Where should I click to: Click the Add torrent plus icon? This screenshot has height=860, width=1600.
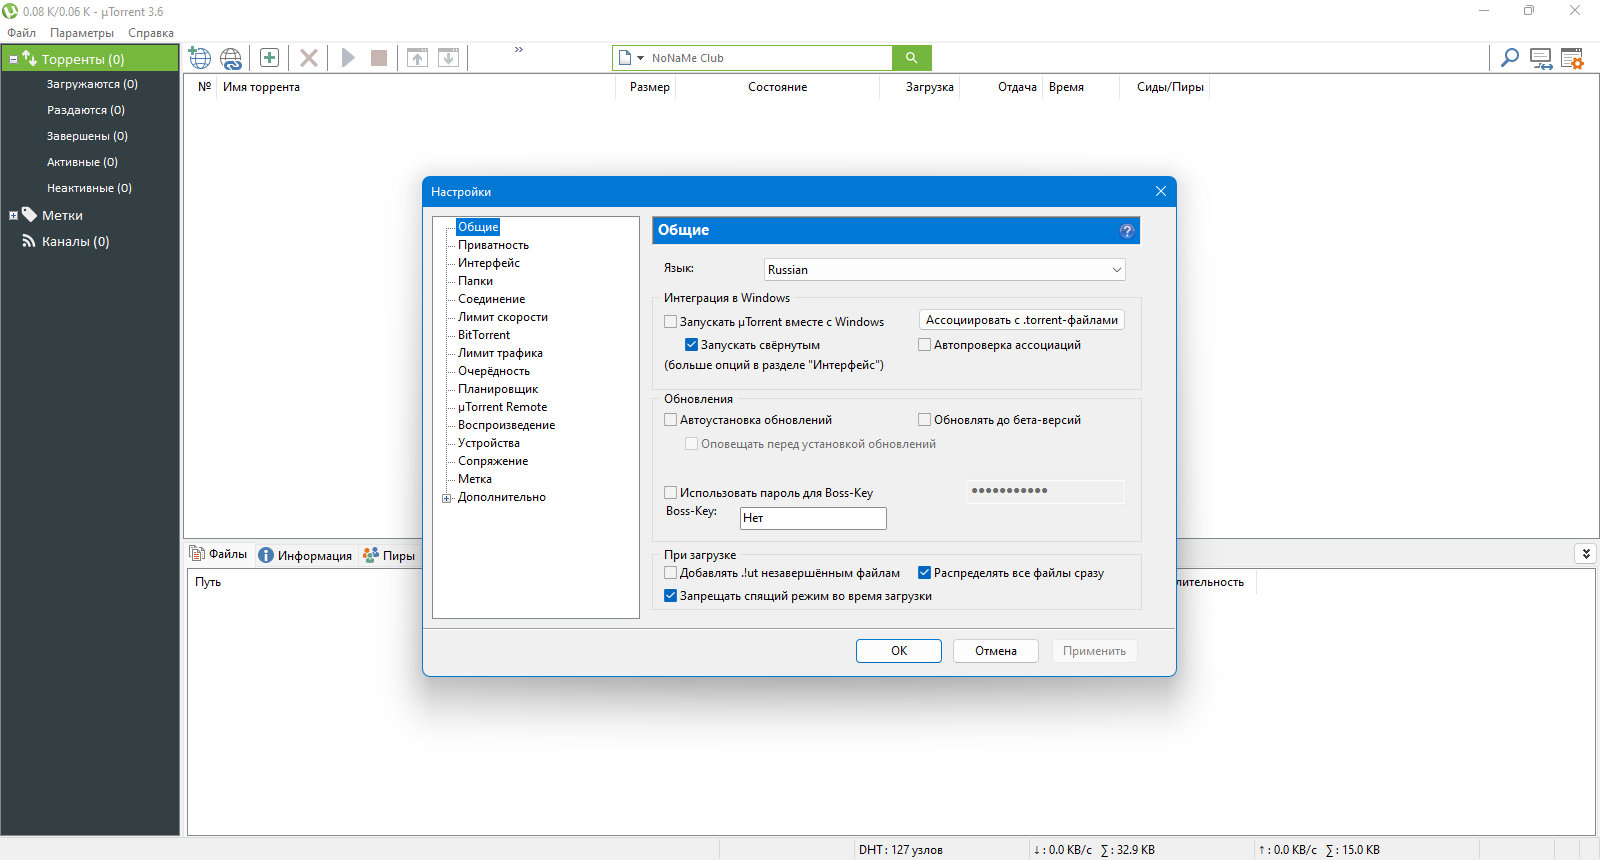point(269,58)
